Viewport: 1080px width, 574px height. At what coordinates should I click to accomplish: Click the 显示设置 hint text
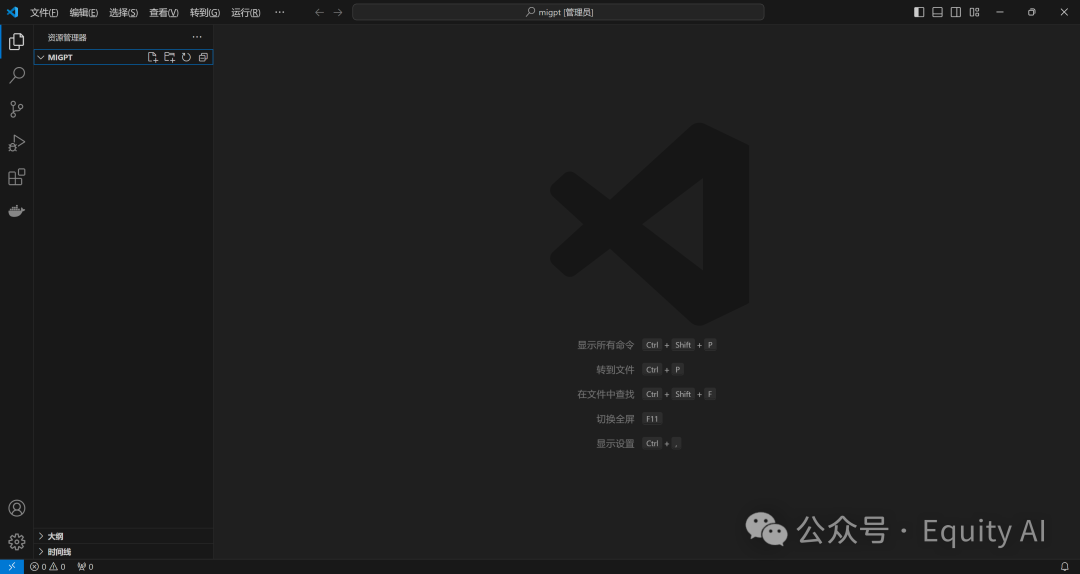tap(615, 443)
